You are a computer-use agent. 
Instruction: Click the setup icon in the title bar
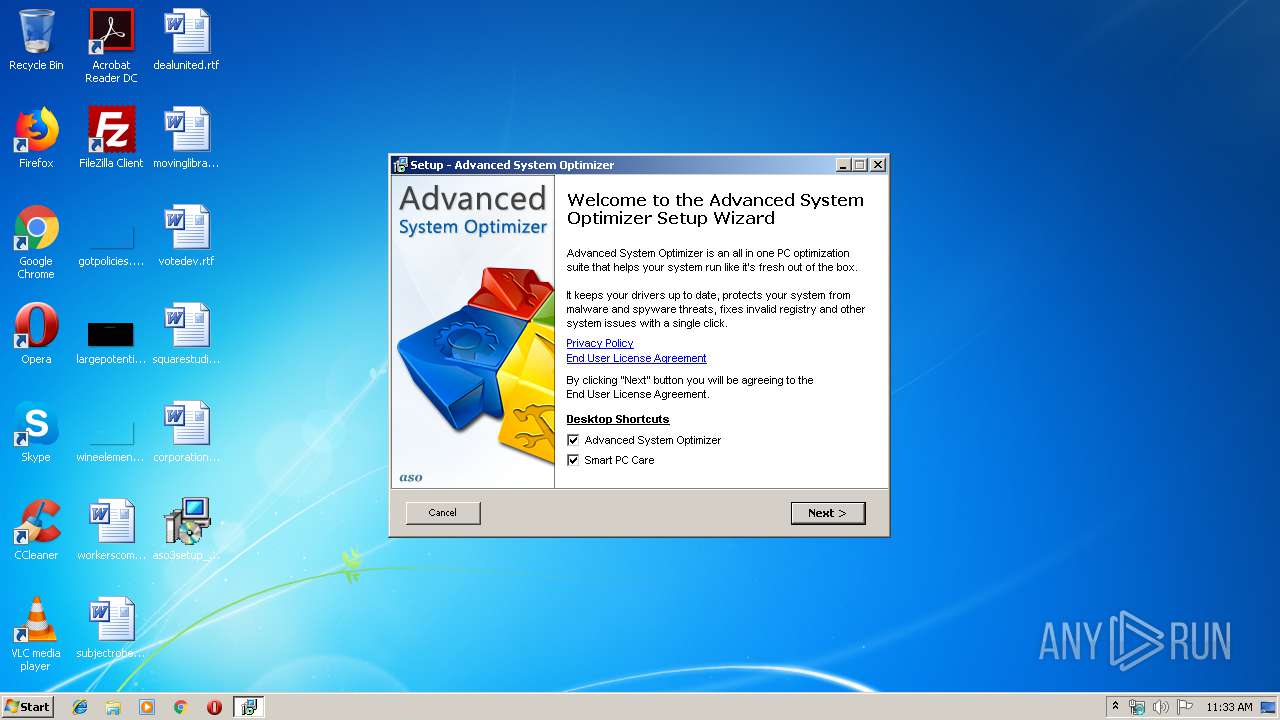click(401, 165)
